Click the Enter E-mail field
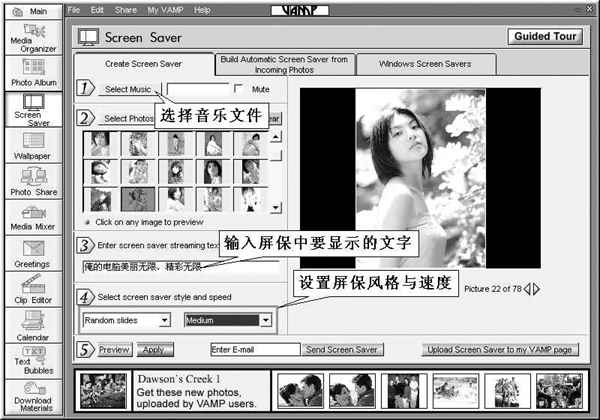 [255, 350]
